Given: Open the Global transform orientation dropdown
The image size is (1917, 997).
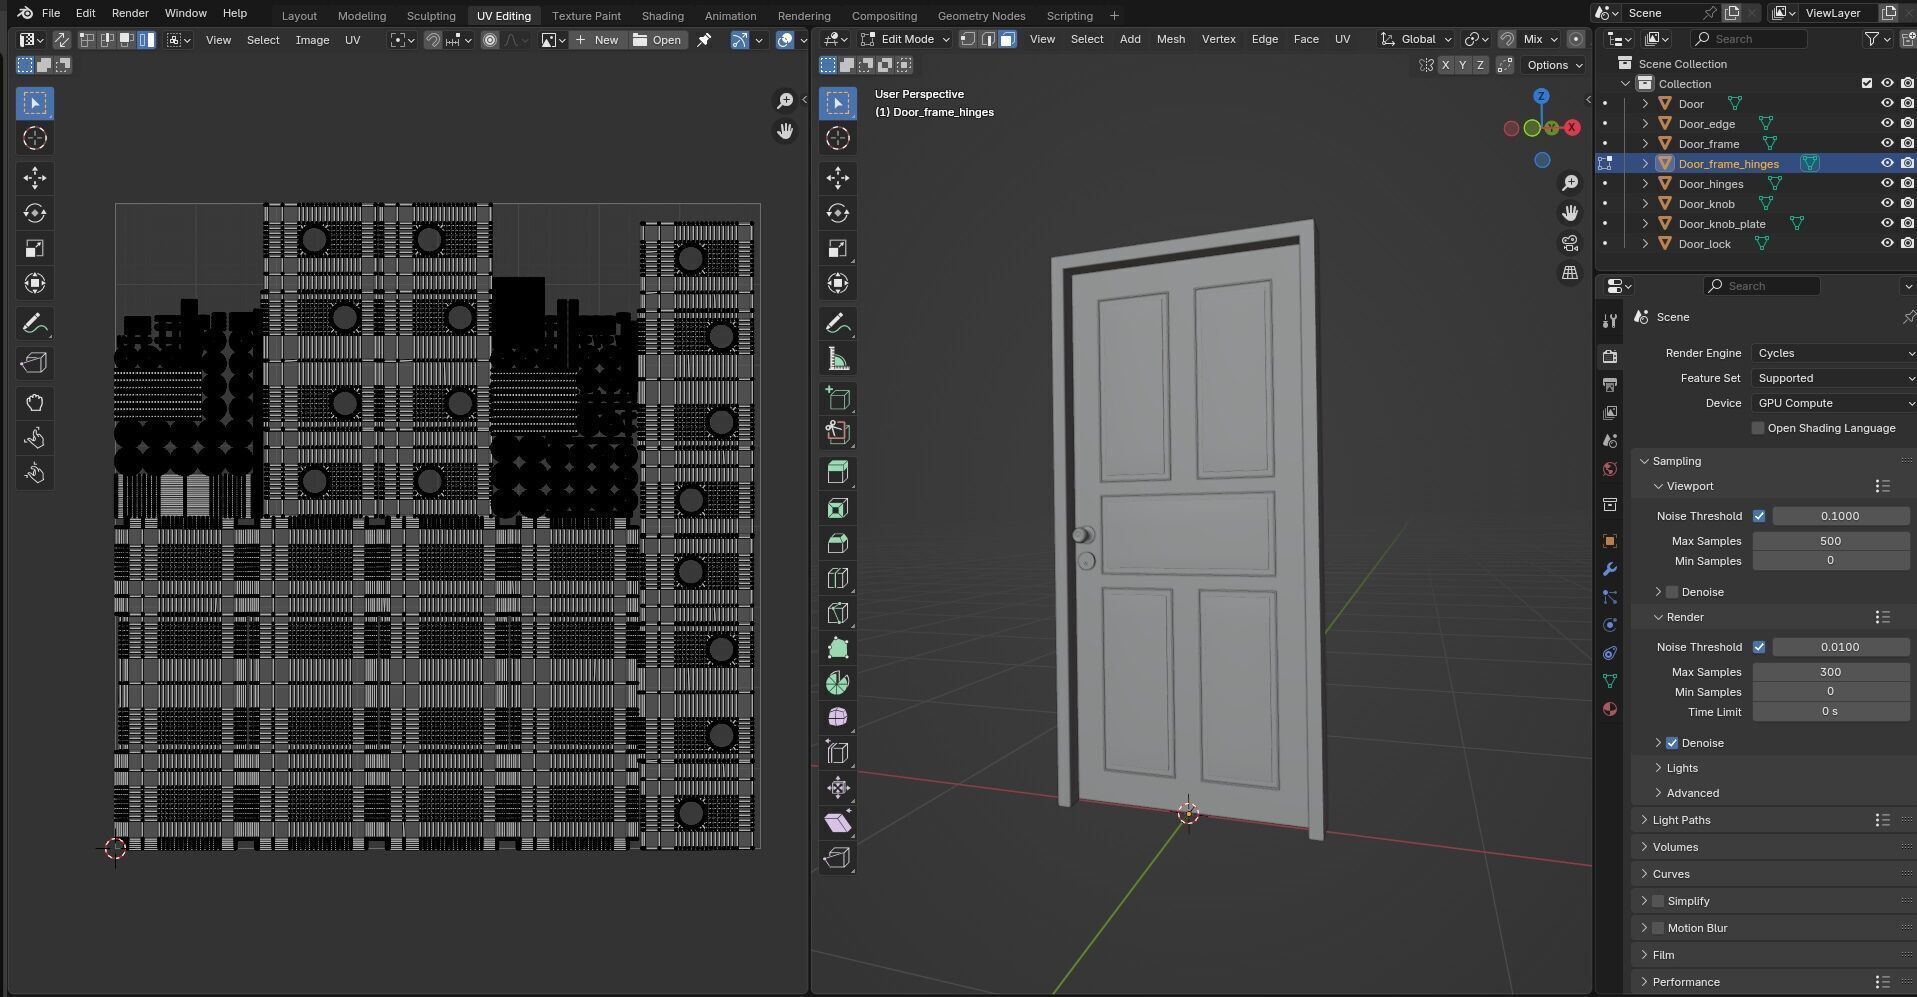Looking at the screenshot, I should pos(1416,39).
